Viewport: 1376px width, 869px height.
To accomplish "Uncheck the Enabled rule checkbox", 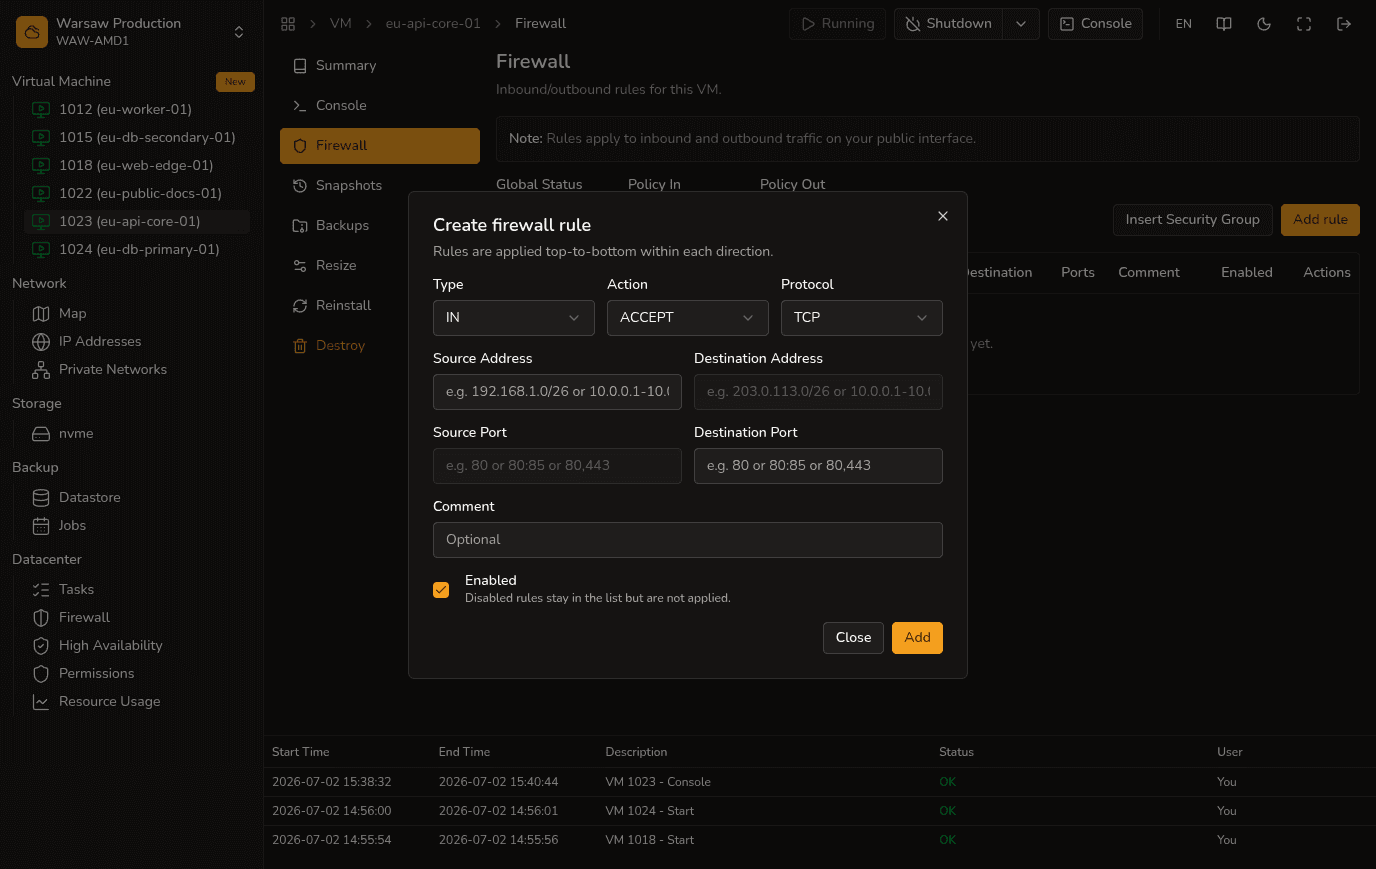I will (x=441, y=590).
